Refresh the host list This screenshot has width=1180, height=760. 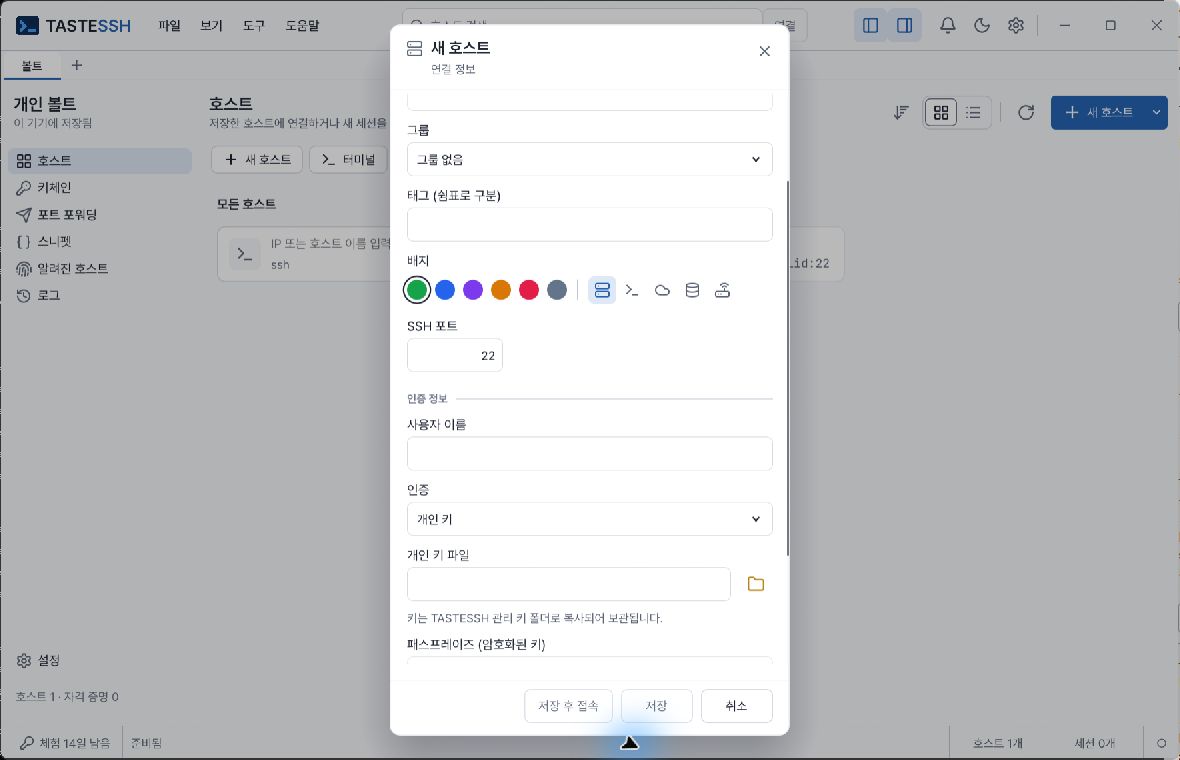(1026, 113)
